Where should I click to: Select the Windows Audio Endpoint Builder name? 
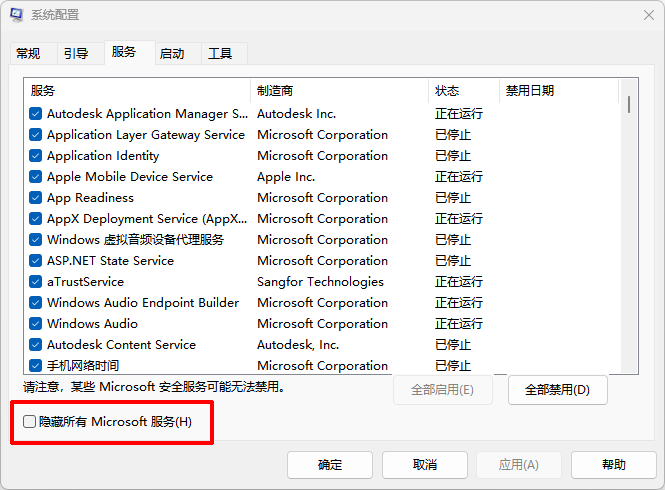(x=143, y=303)
